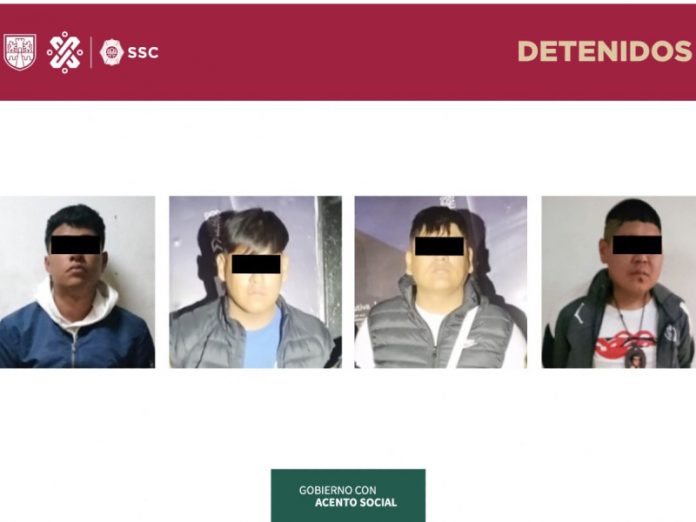
Task: Click the green Gobierno con Acento Social badge
Action: pyautogui.click(x=348, y=495)
